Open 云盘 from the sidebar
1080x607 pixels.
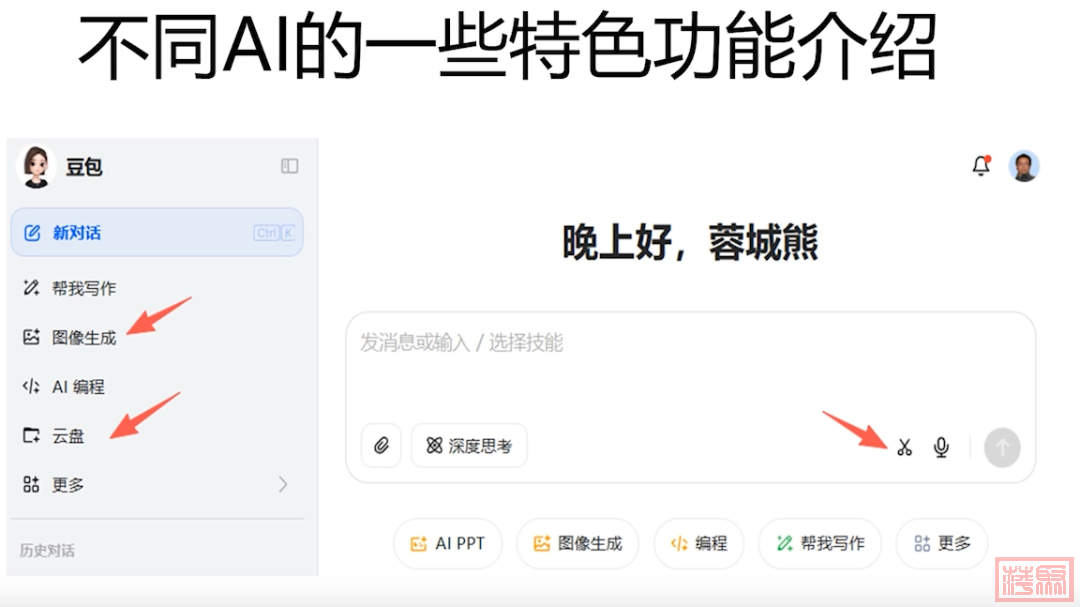(x=68, y=436)
